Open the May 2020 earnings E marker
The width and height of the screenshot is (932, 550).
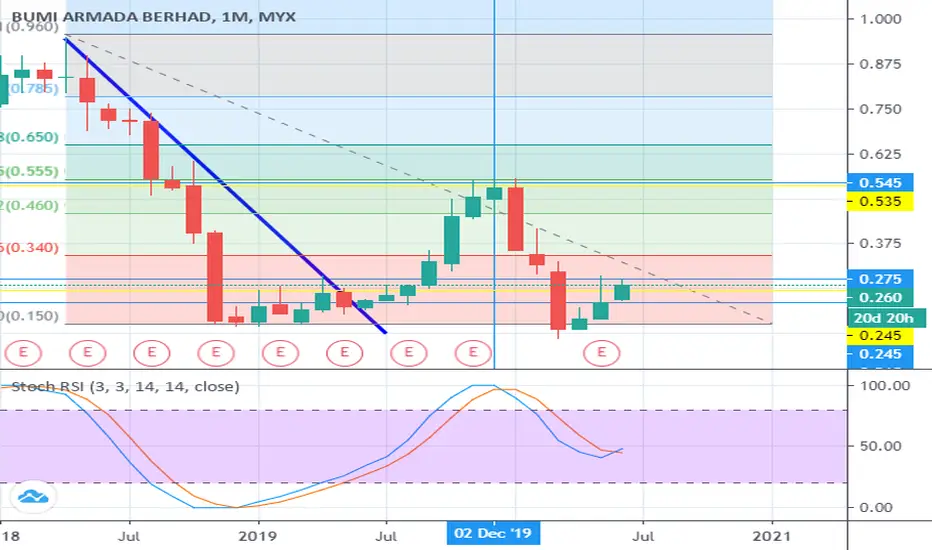coord(602,353)
